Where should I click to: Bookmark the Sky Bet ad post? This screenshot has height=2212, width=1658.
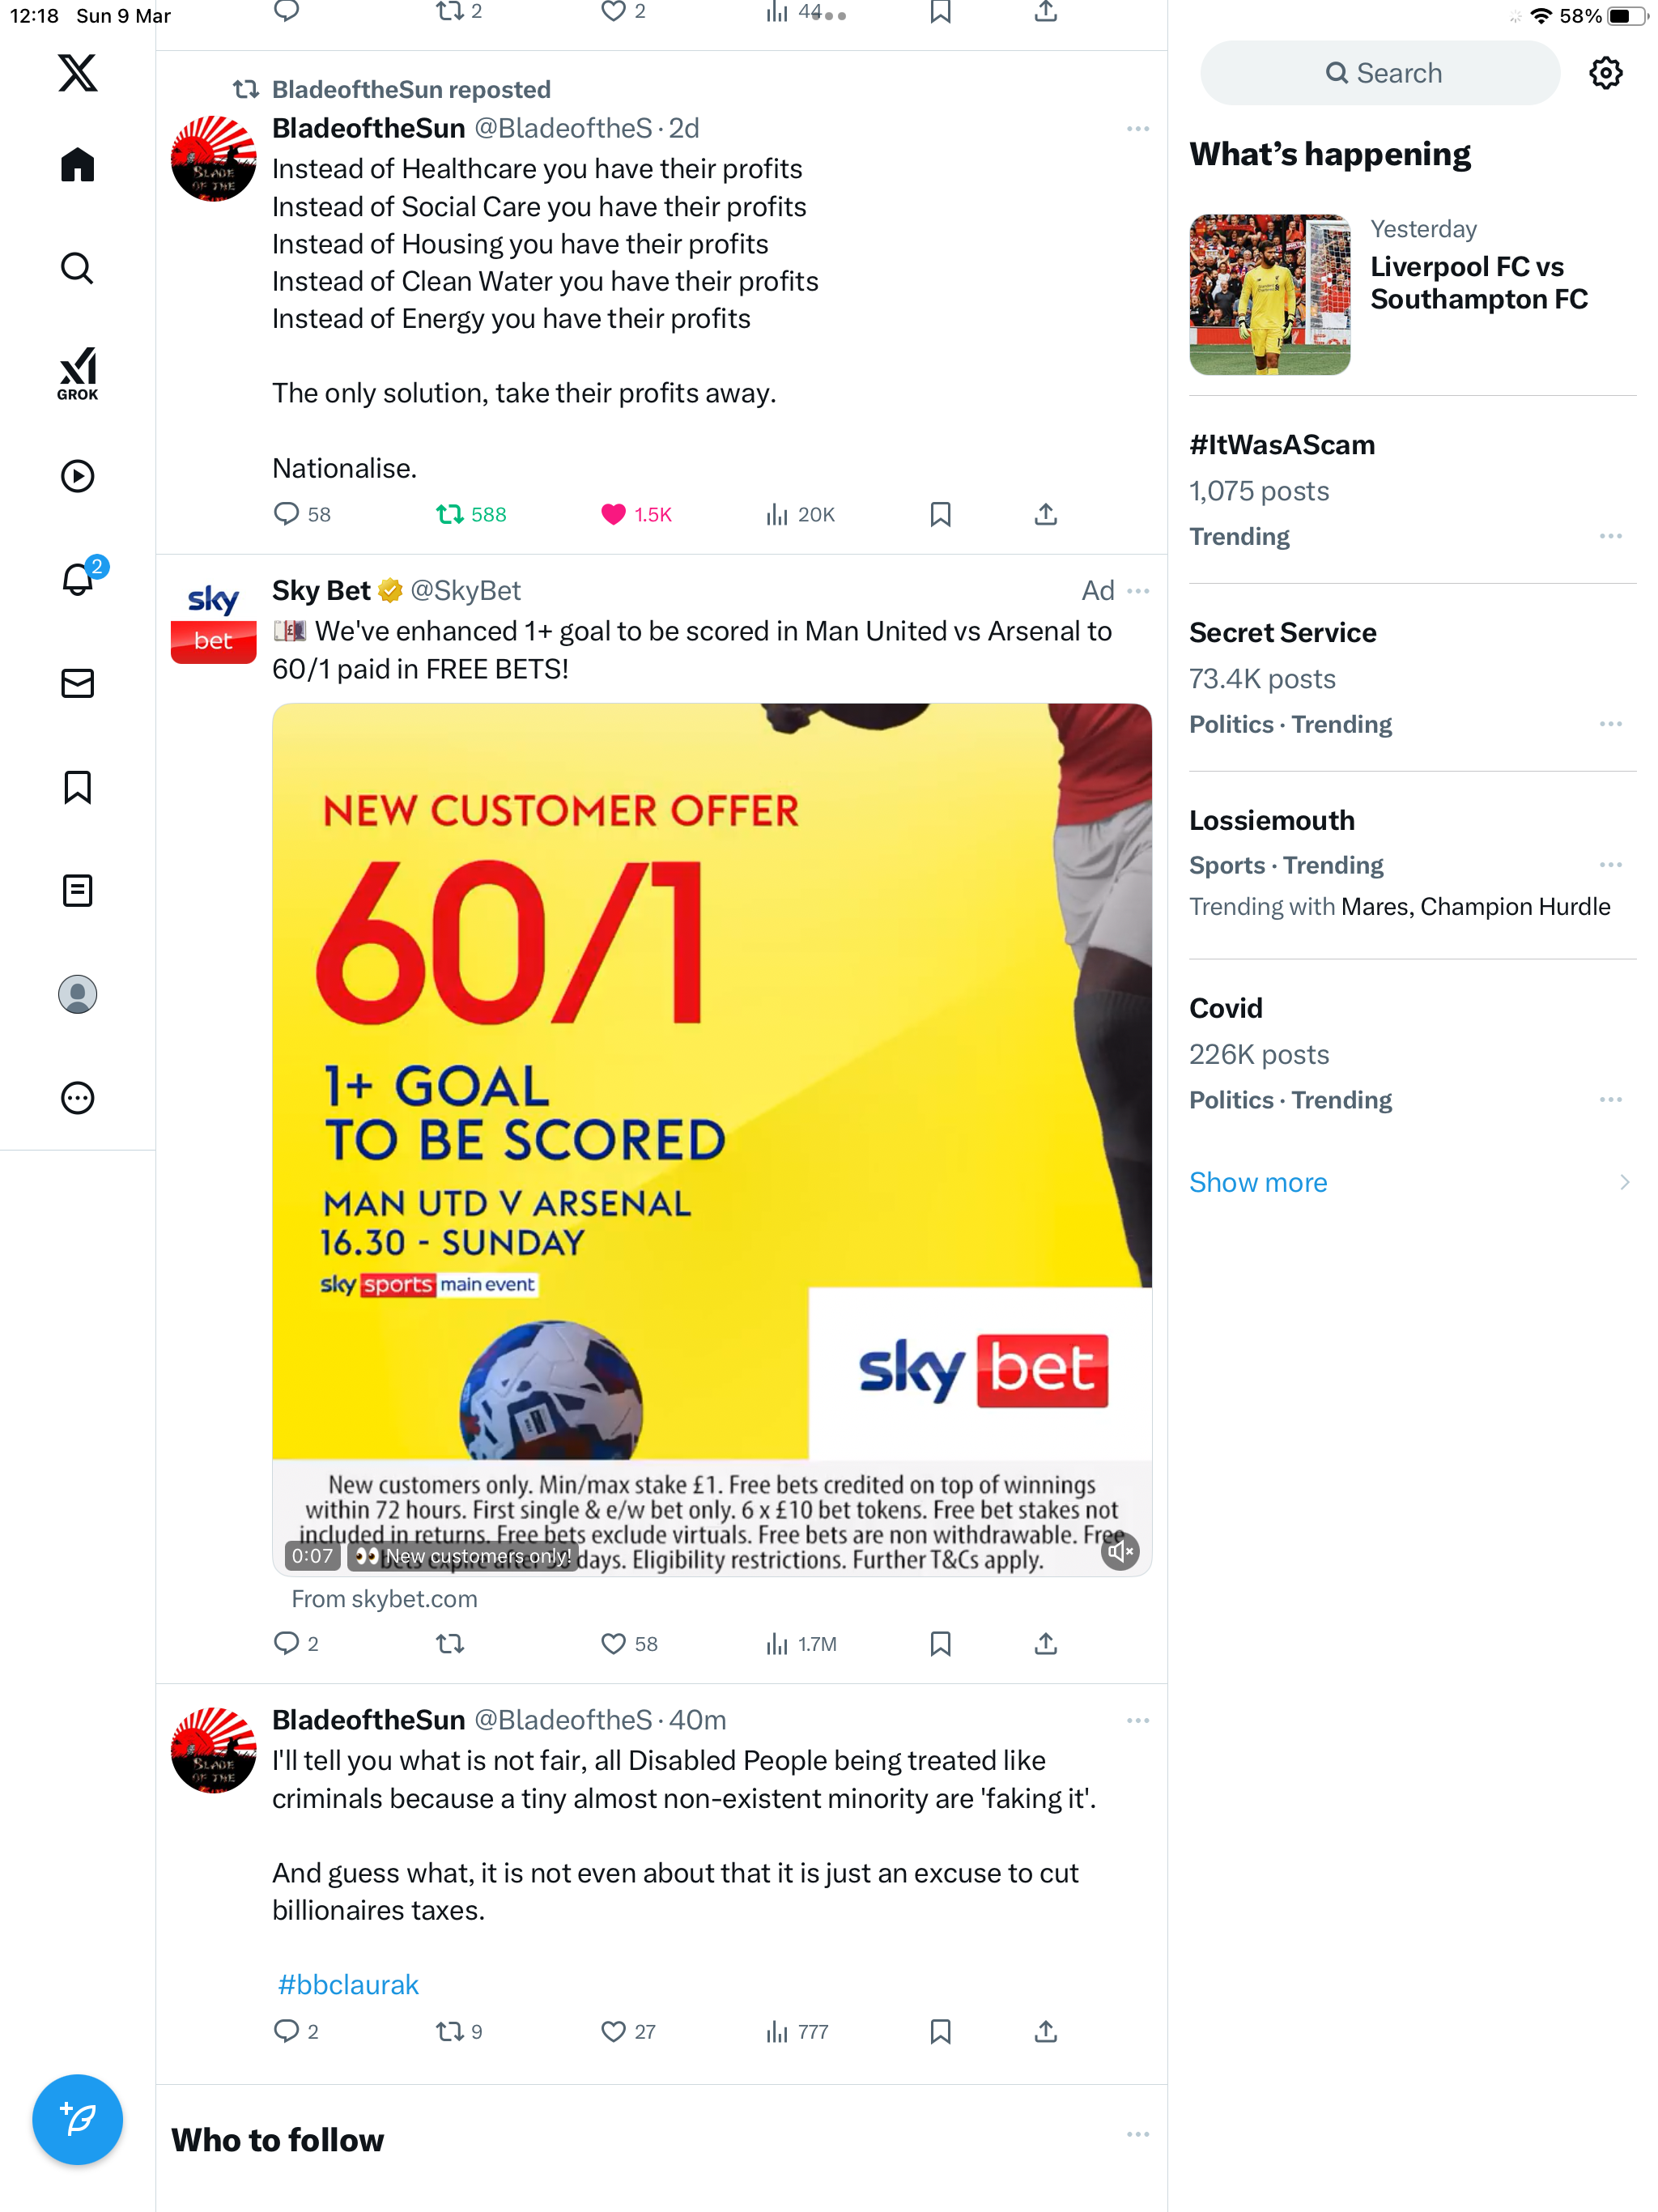pyautogui.click(x=940, y=1644)
